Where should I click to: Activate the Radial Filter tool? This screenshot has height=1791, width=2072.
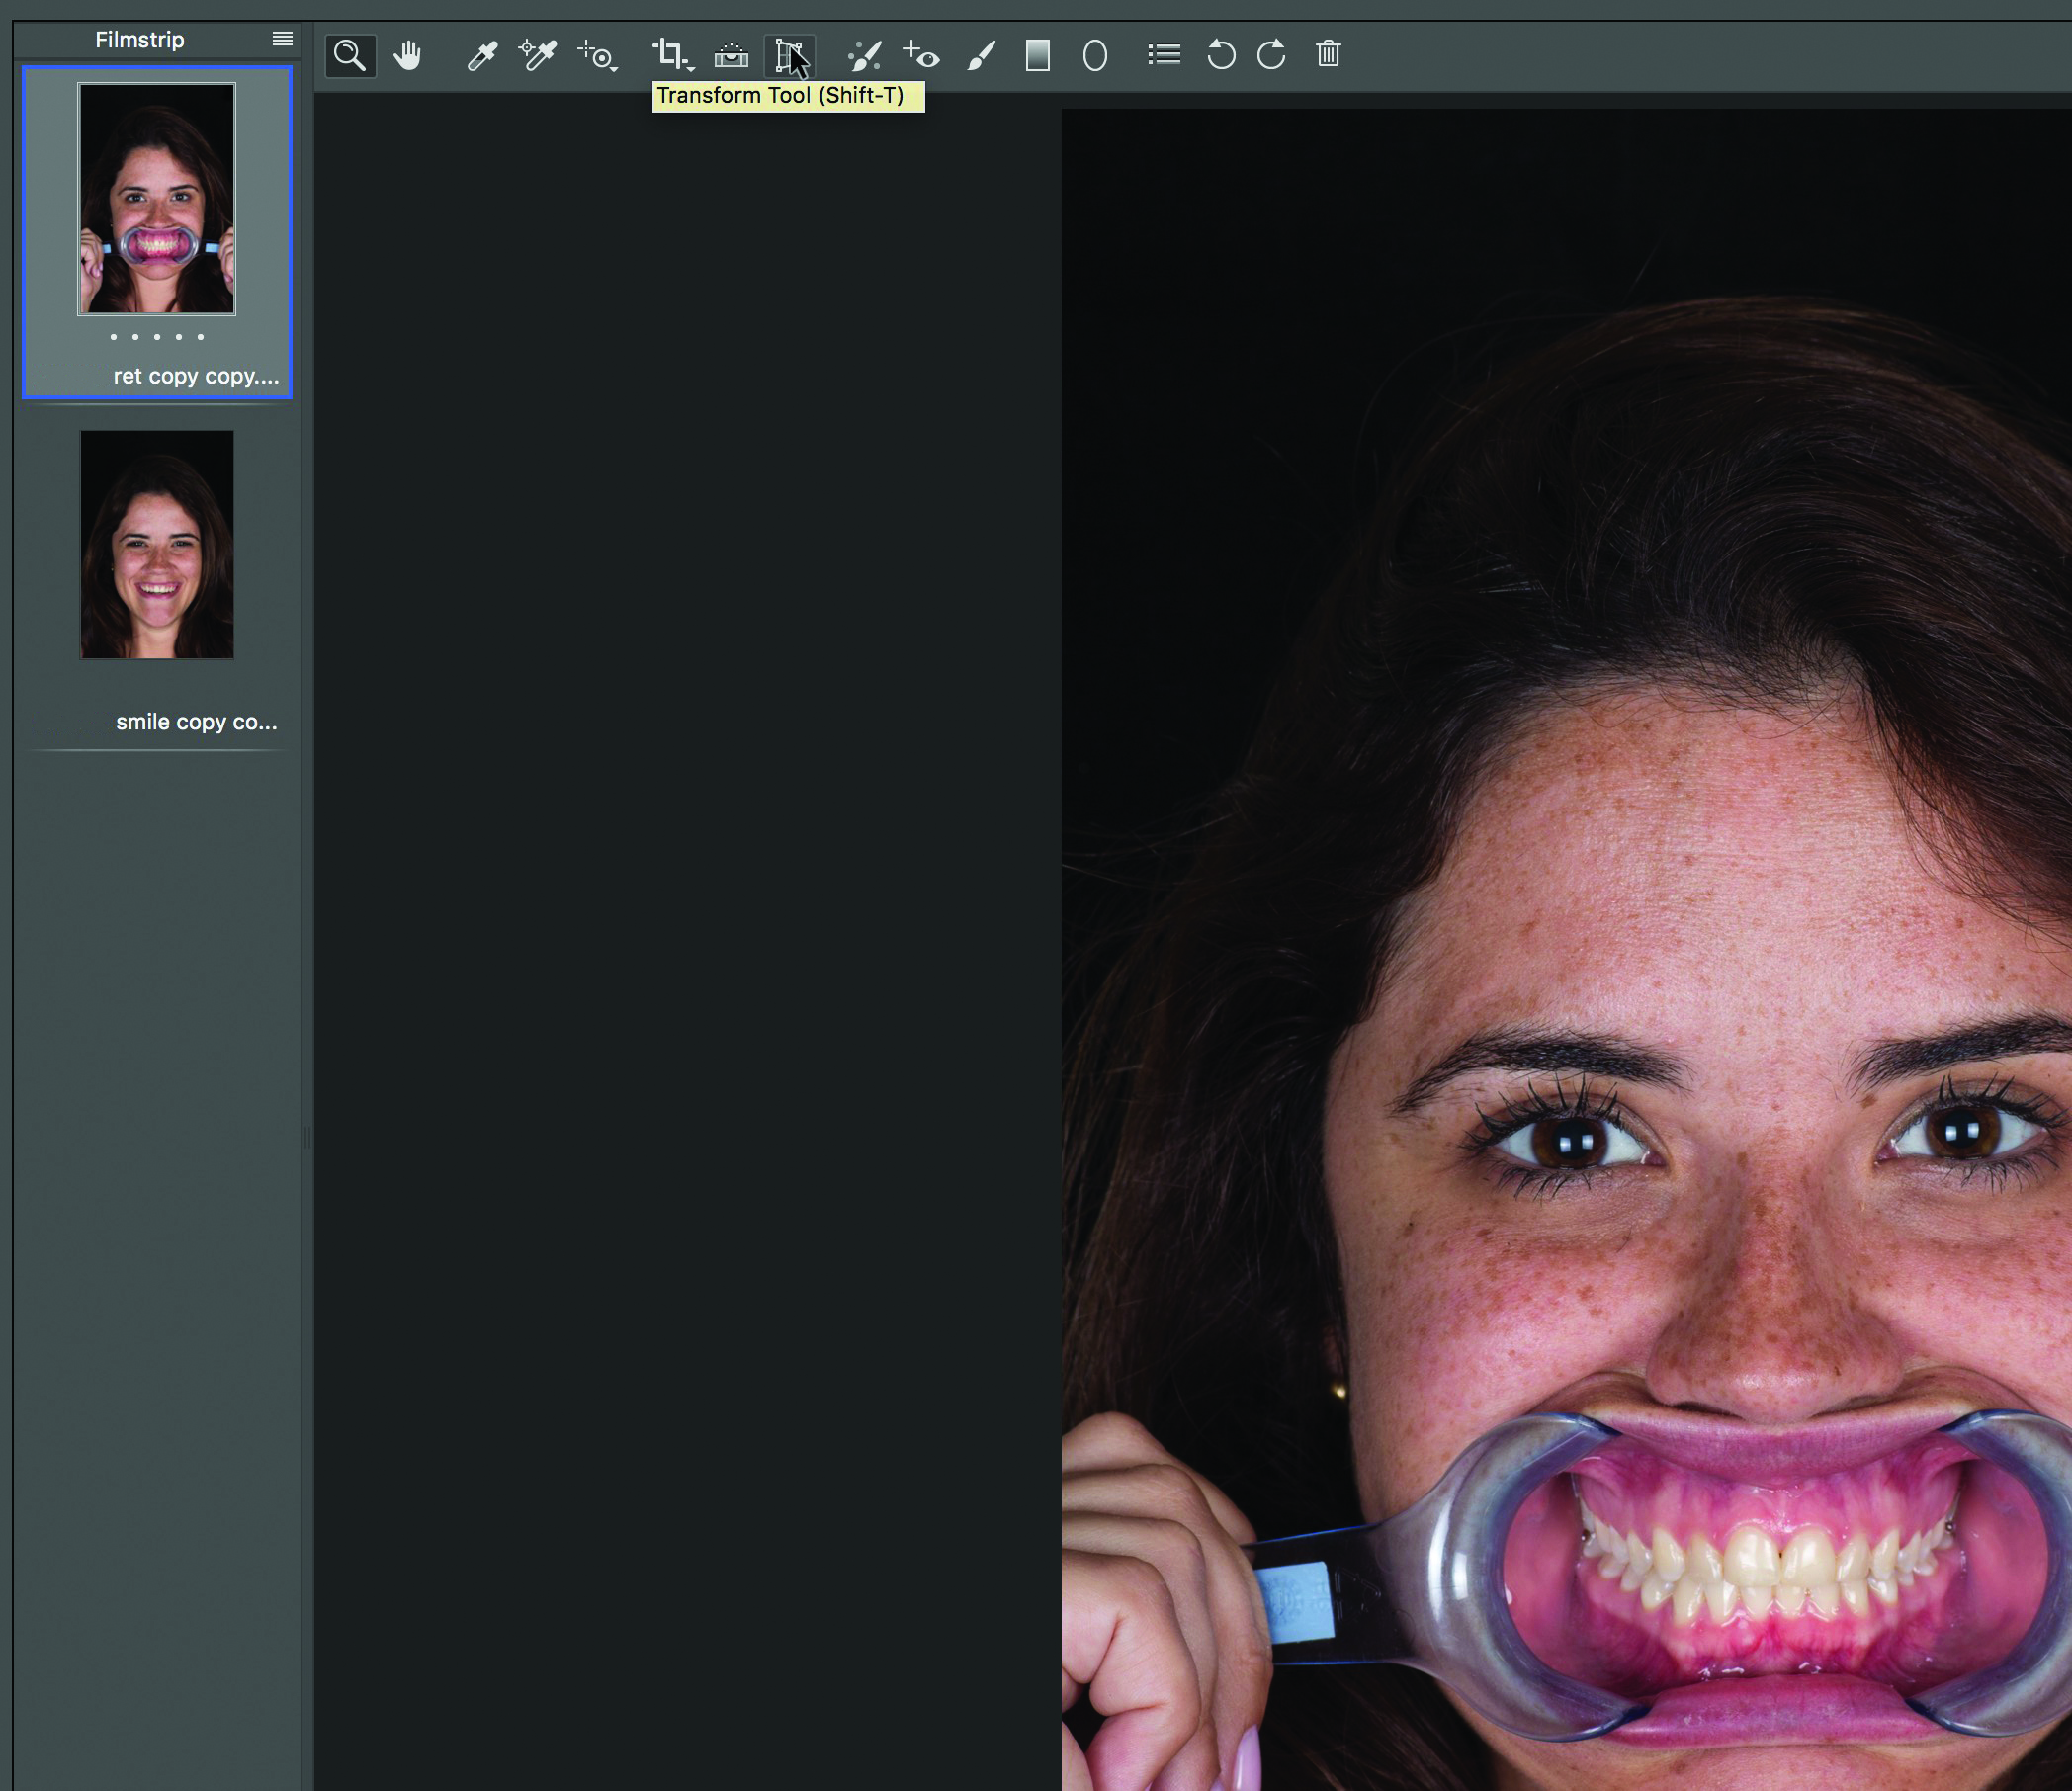pos(1095,55)
